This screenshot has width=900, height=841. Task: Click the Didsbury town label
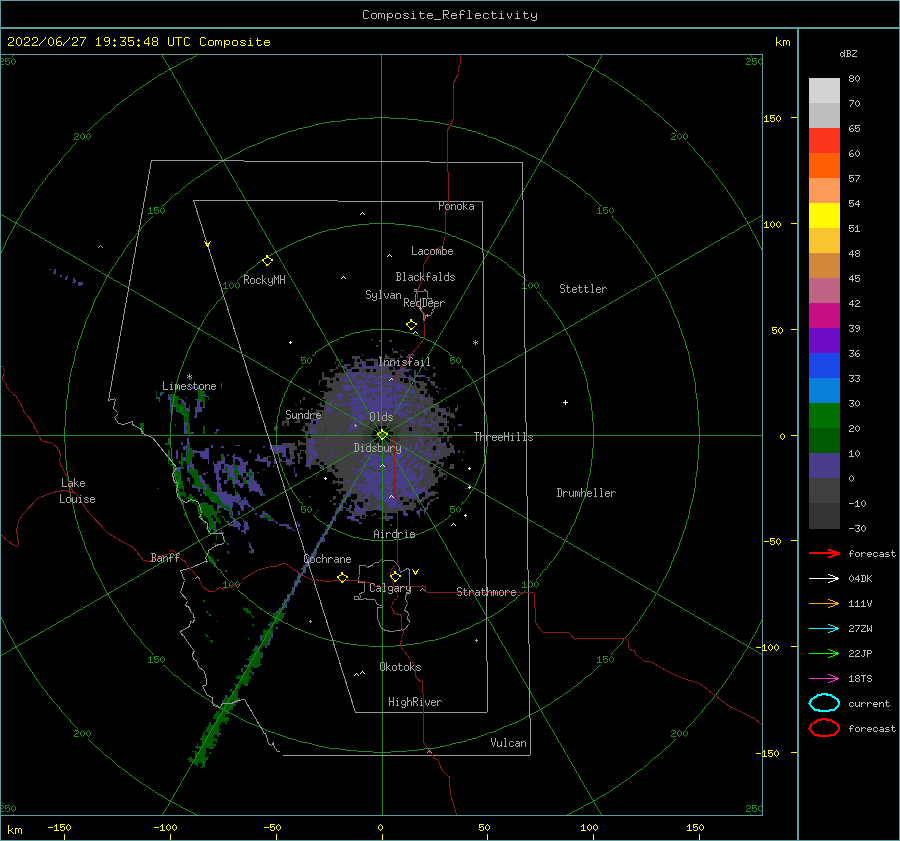[377, 448]
